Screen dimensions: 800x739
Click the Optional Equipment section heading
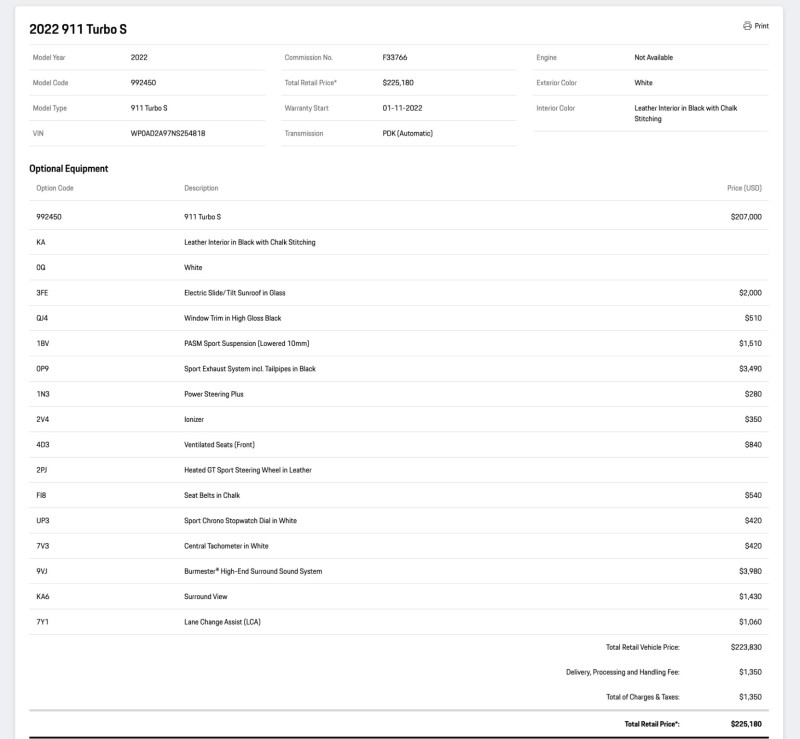tap(68, 168)
